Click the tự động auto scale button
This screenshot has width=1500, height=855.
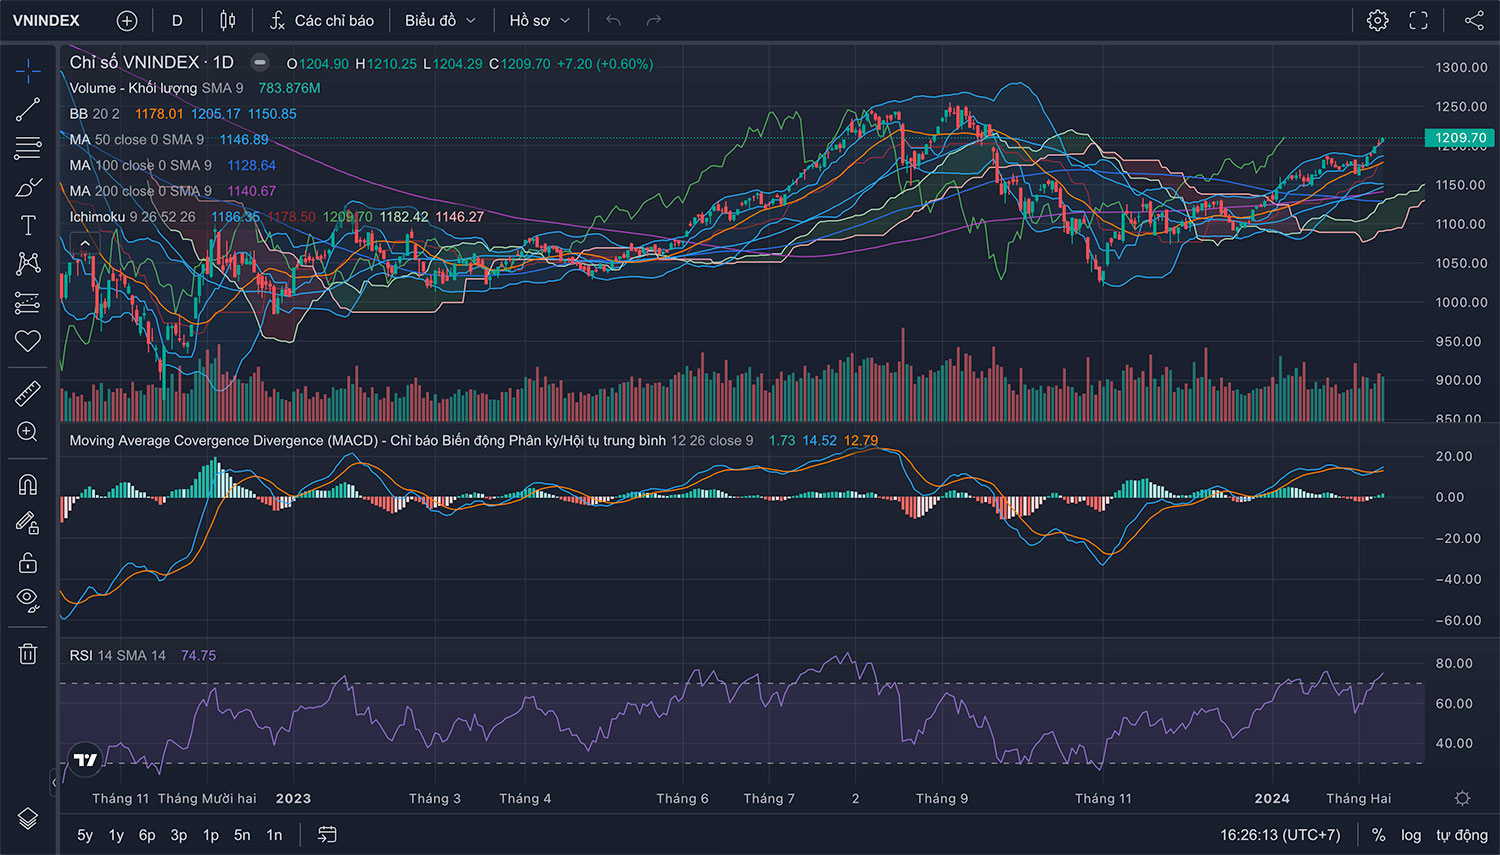point(1461,835)
